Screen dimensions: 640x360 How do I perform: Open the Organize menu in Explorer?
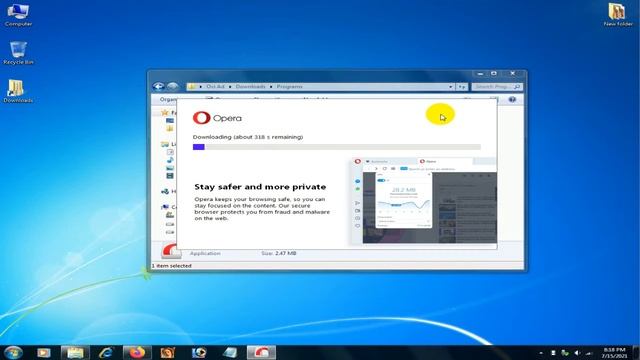pyautogui.click(x=168, y=99)
